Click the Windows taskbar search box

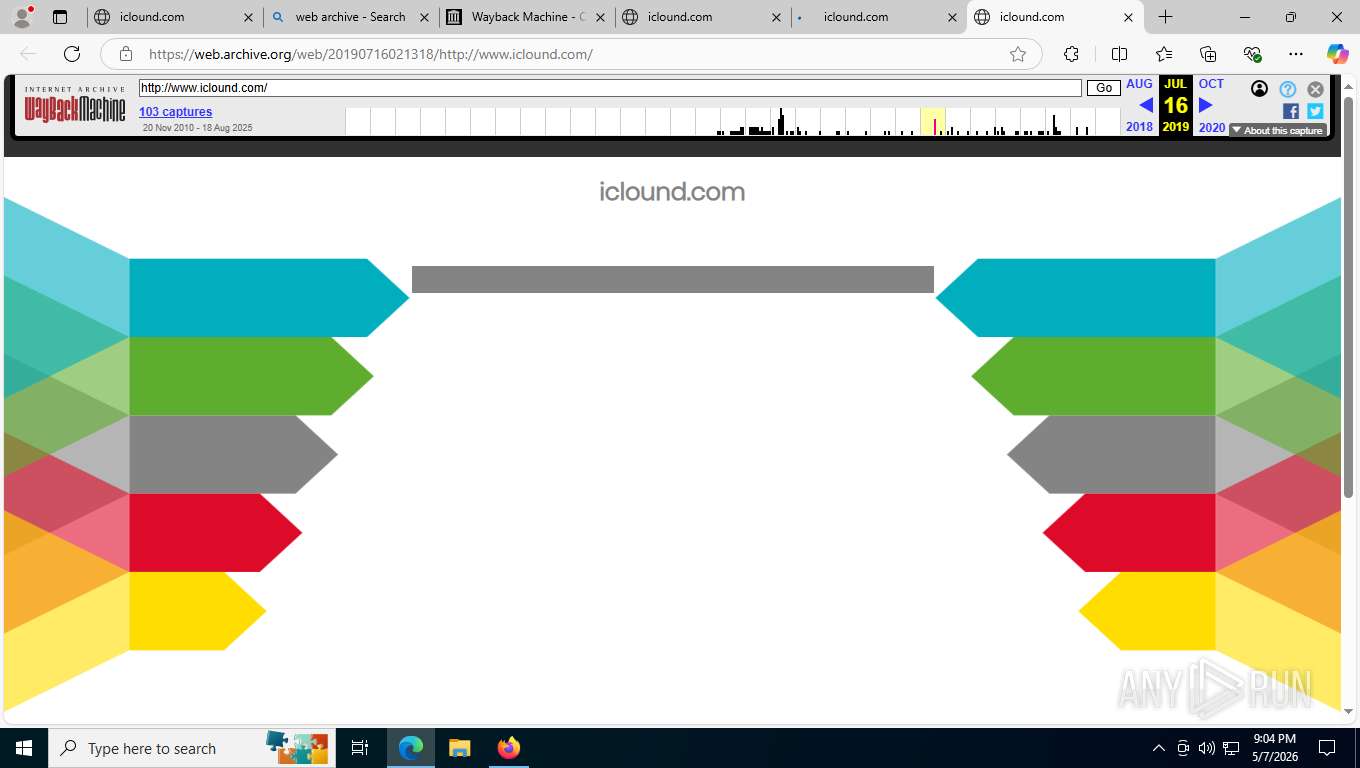tap(190, 748)
